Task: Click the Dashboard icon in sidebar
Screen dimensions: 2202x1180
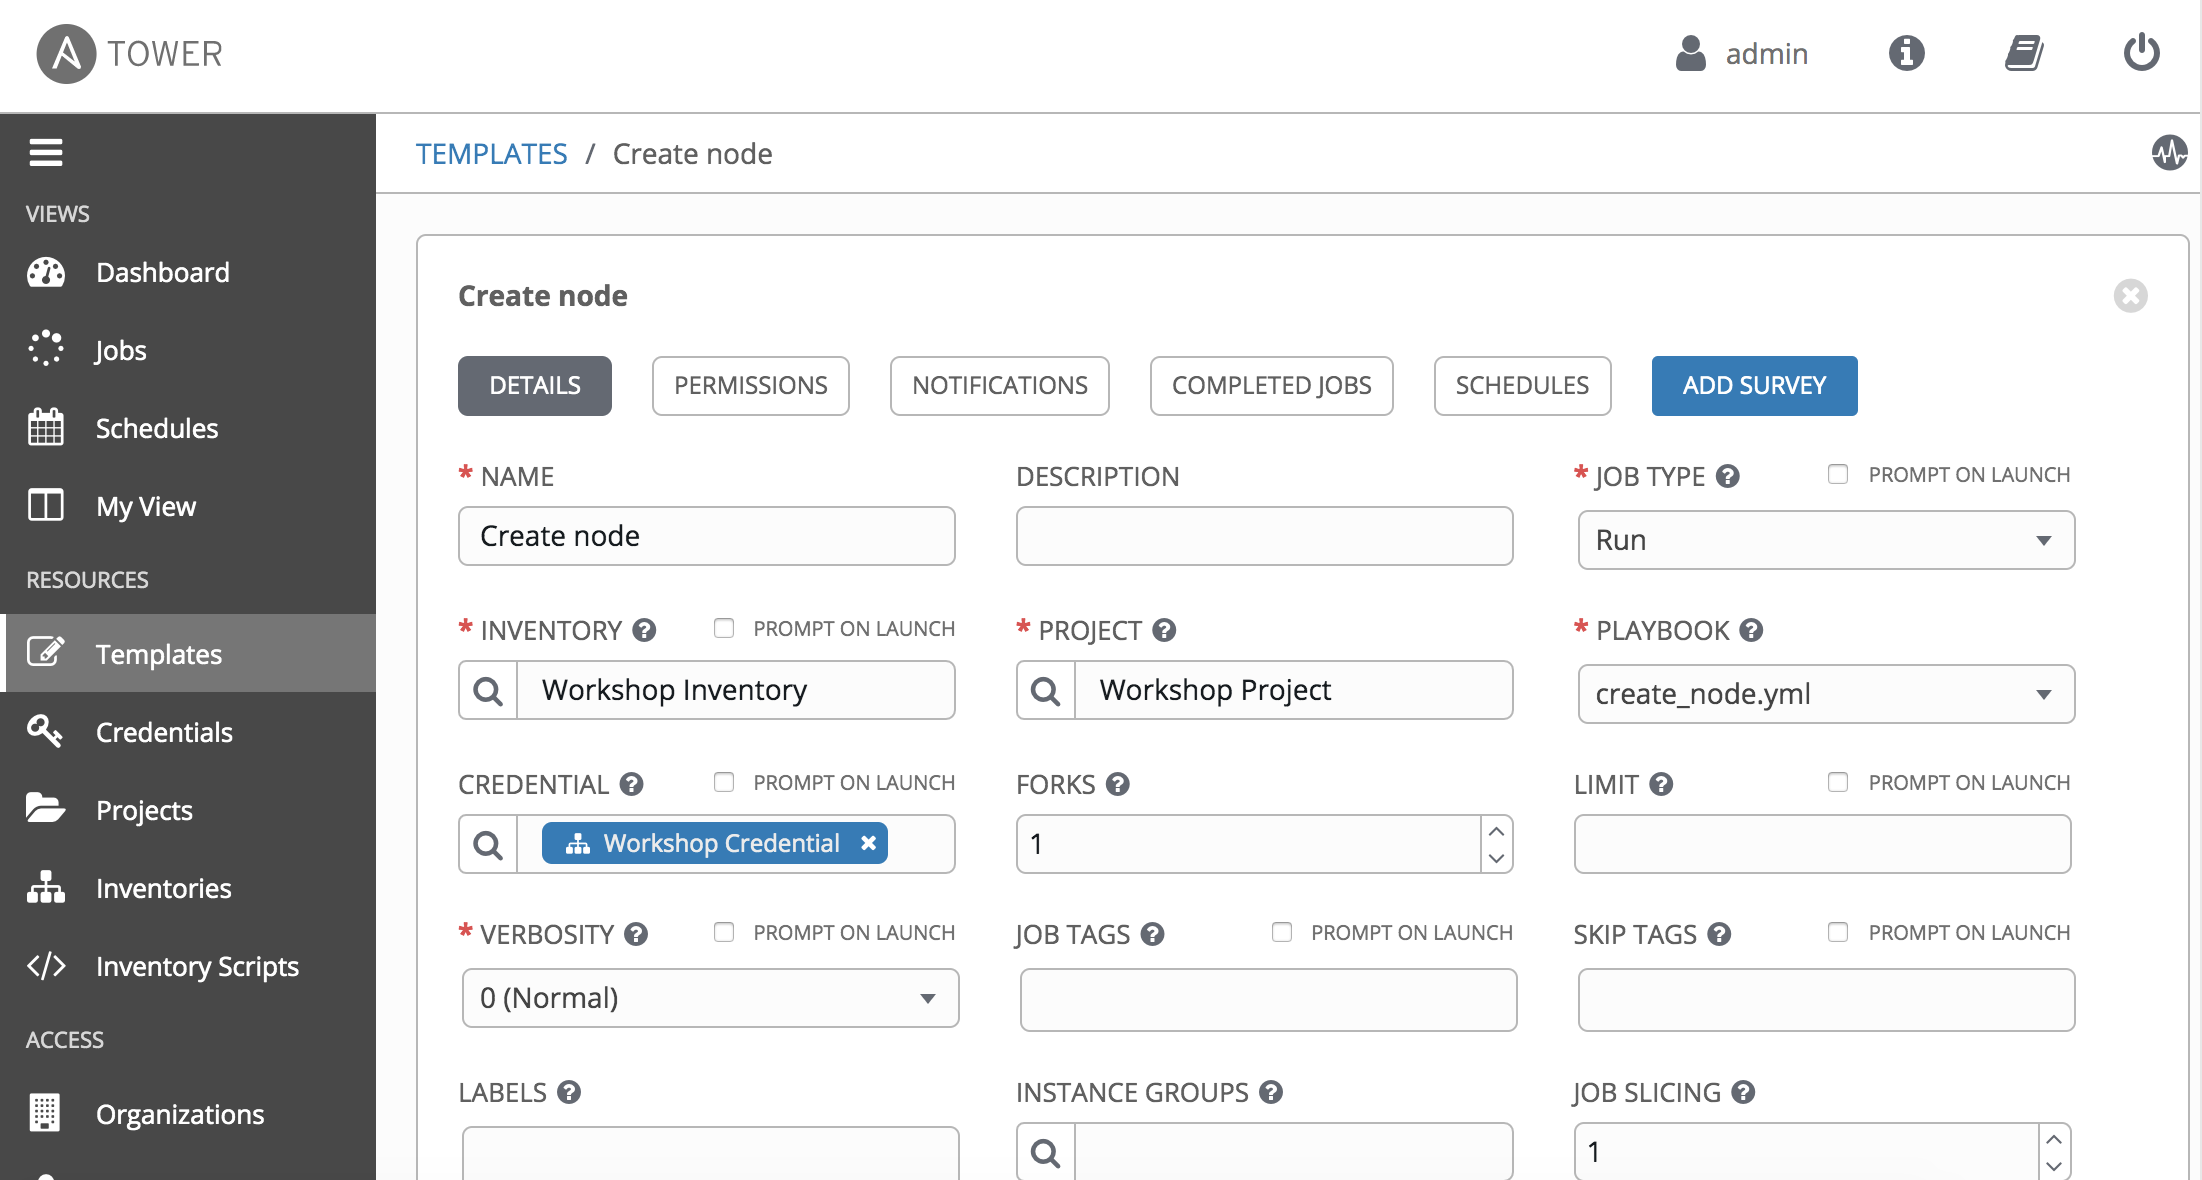Action: click(x=47, y=271)
